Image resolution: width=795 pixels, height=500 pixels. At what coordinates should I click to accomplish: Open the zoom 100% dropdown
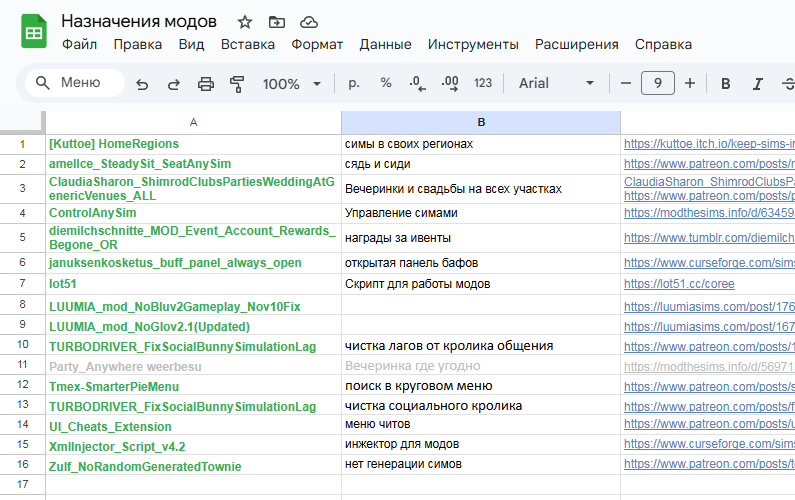[292, 84]
